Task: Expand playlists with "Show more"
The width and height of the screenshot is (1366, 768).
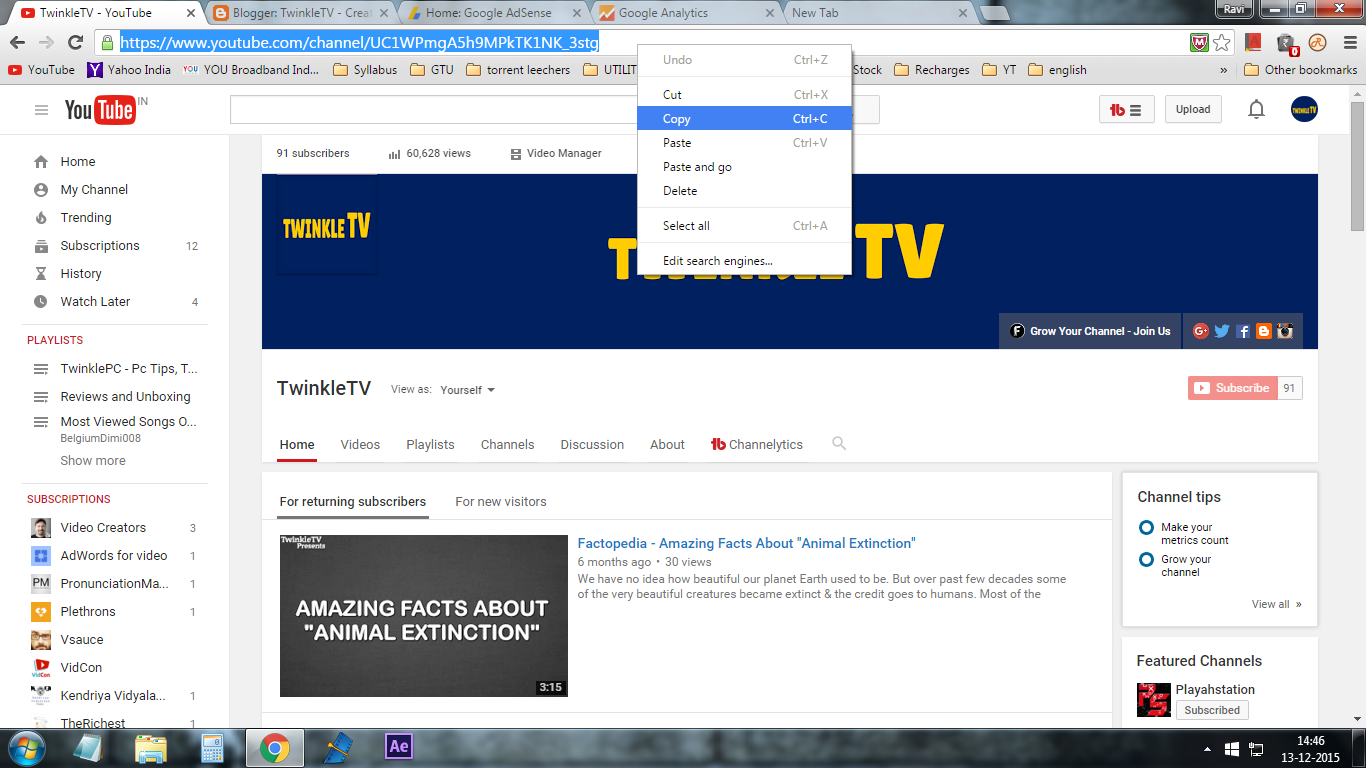Action: click(x=93, y=461)
